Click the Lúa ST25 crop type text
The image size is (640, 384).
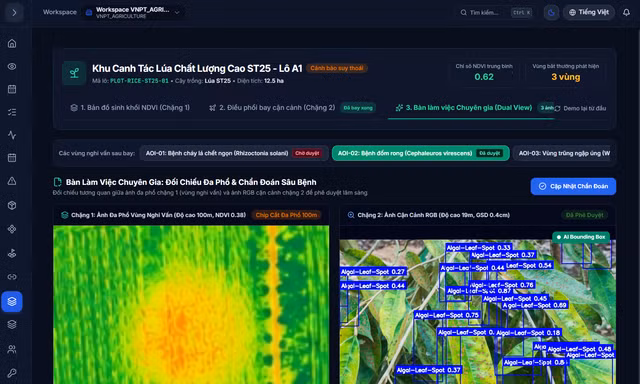tap(218, 81)
